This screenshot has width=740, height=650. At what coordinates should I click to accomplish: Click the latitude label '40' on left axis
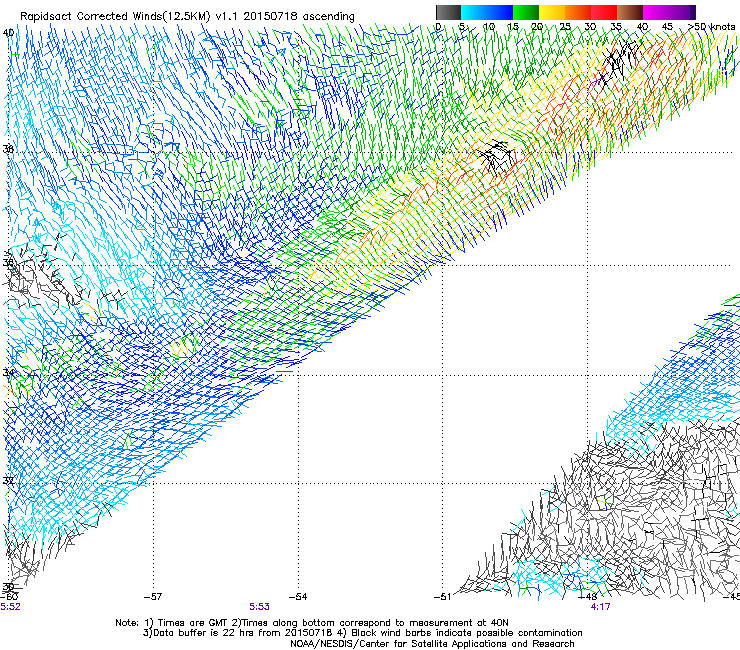[8, 33]
